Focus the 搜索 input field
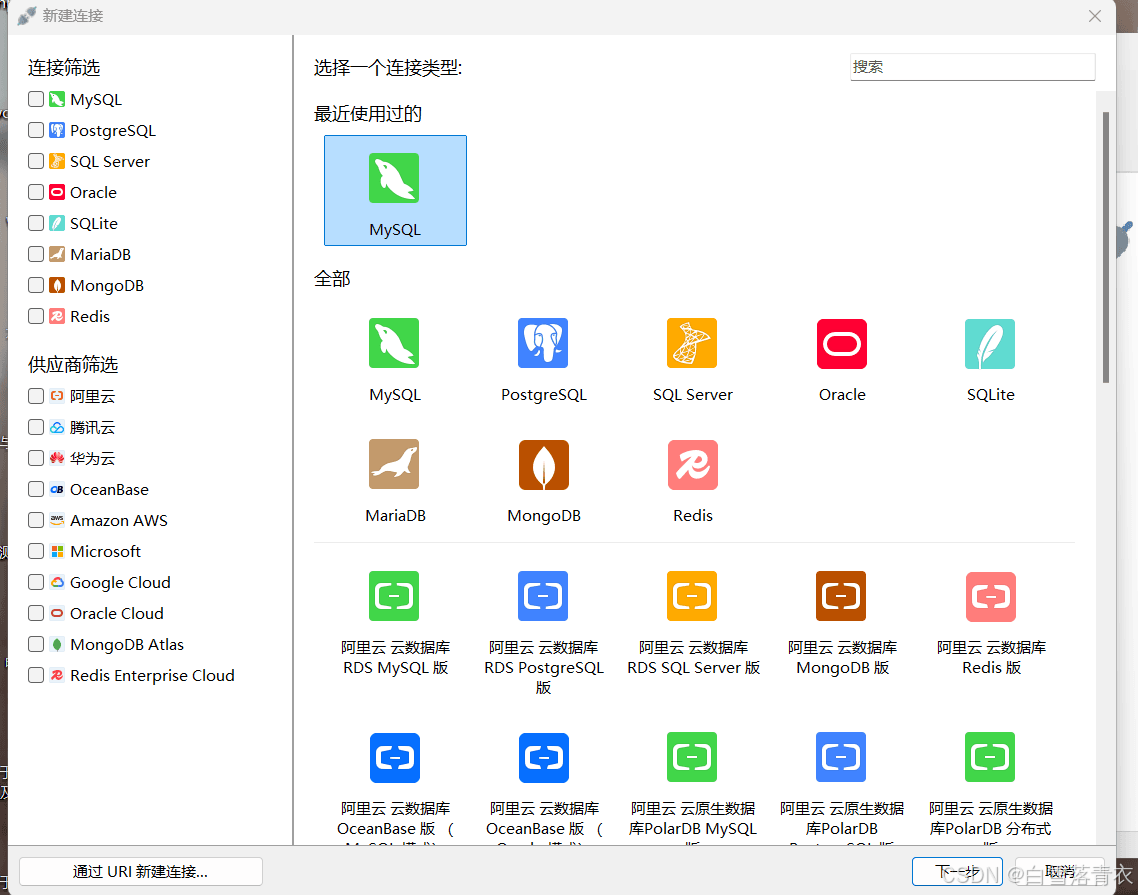1138x895 pixels. point(971,67)
